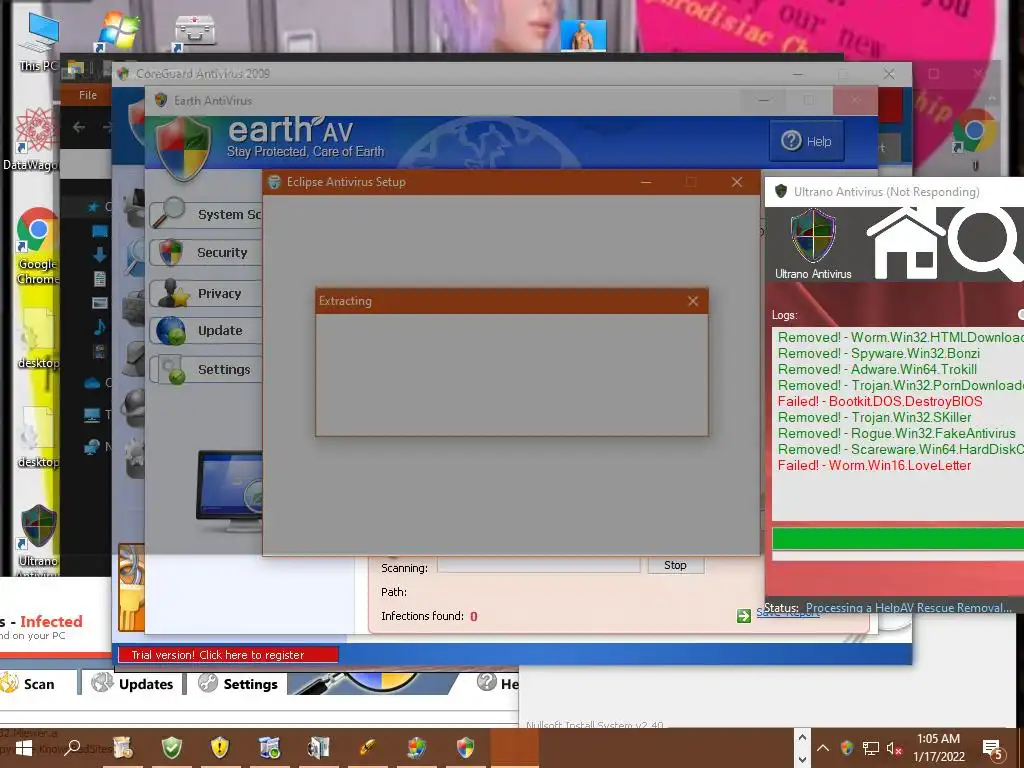Viewport: 1024px width, 768px height.
Task: Click the Ultrano Antivirus shield logo
Action: tap(812, 236)
